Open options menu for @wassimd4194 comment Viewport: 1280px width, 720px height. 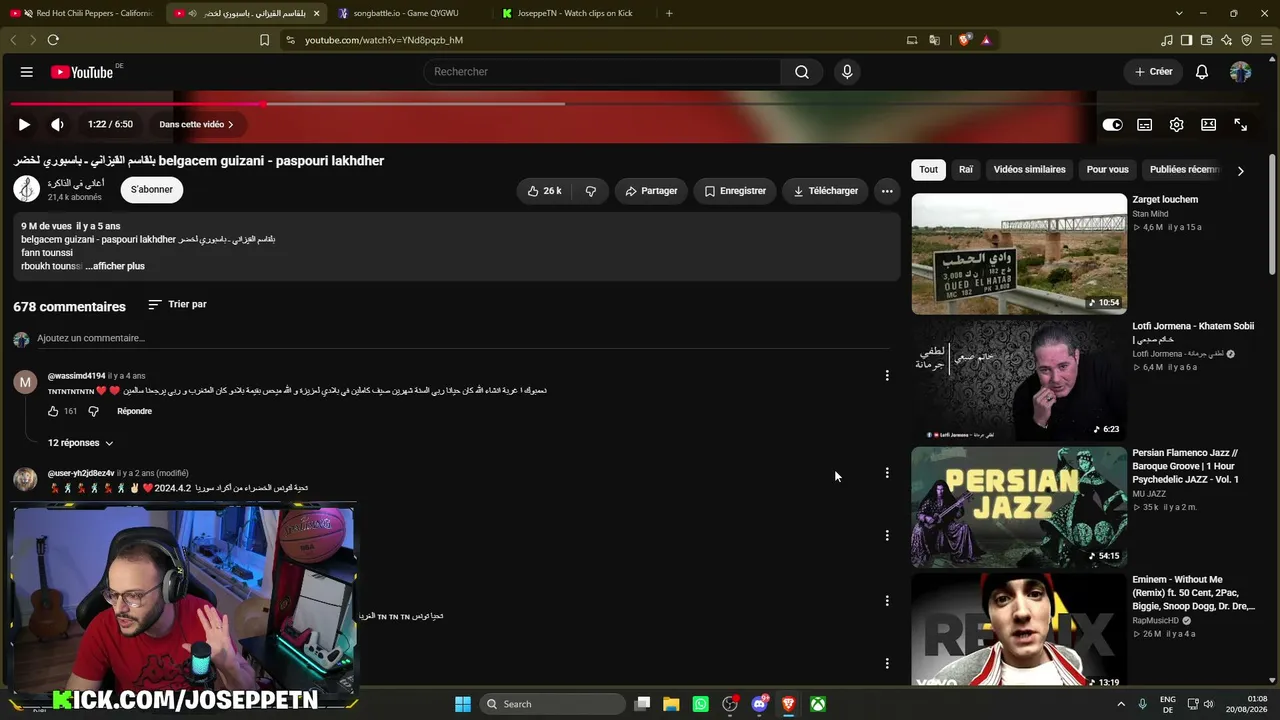pyautogui.click(x=887, y=376)
